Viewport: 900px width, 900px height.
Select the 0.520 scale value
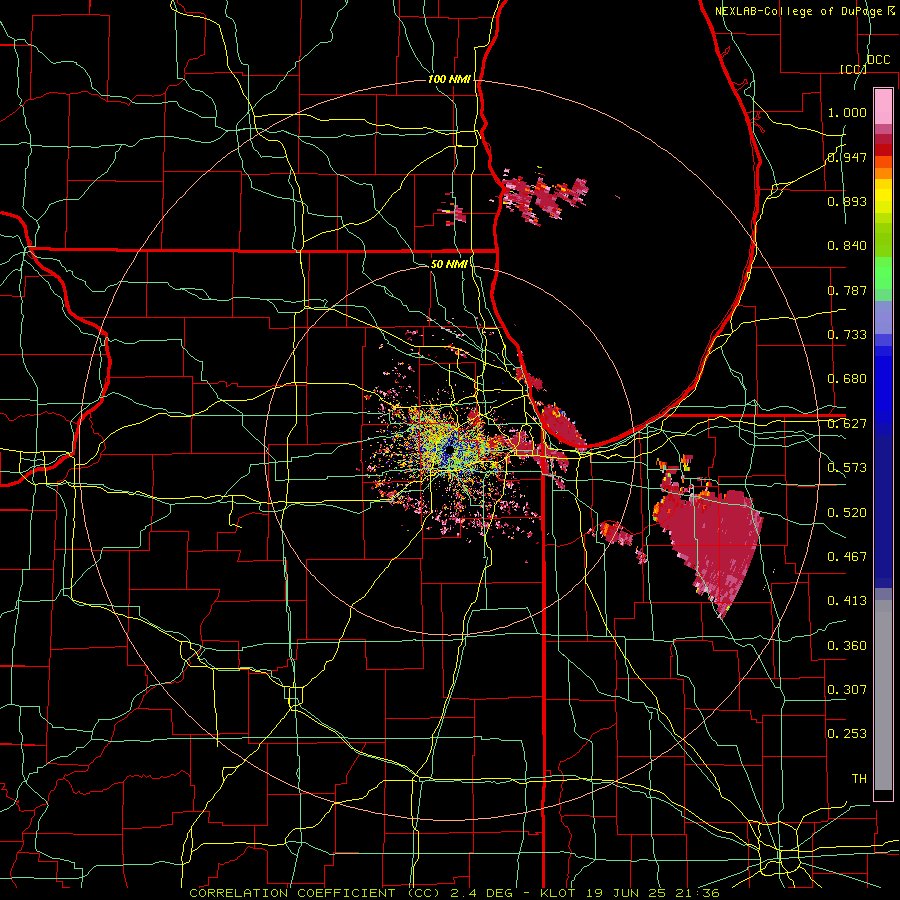[x=847, y=513]
